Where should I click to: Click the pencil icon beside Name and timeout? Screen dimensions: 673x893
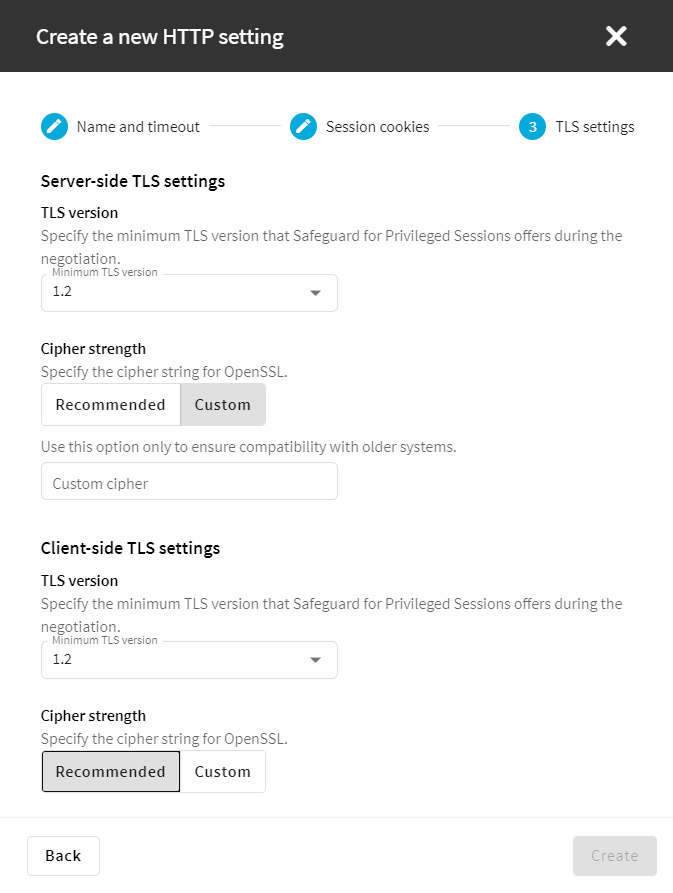point(54,127)
